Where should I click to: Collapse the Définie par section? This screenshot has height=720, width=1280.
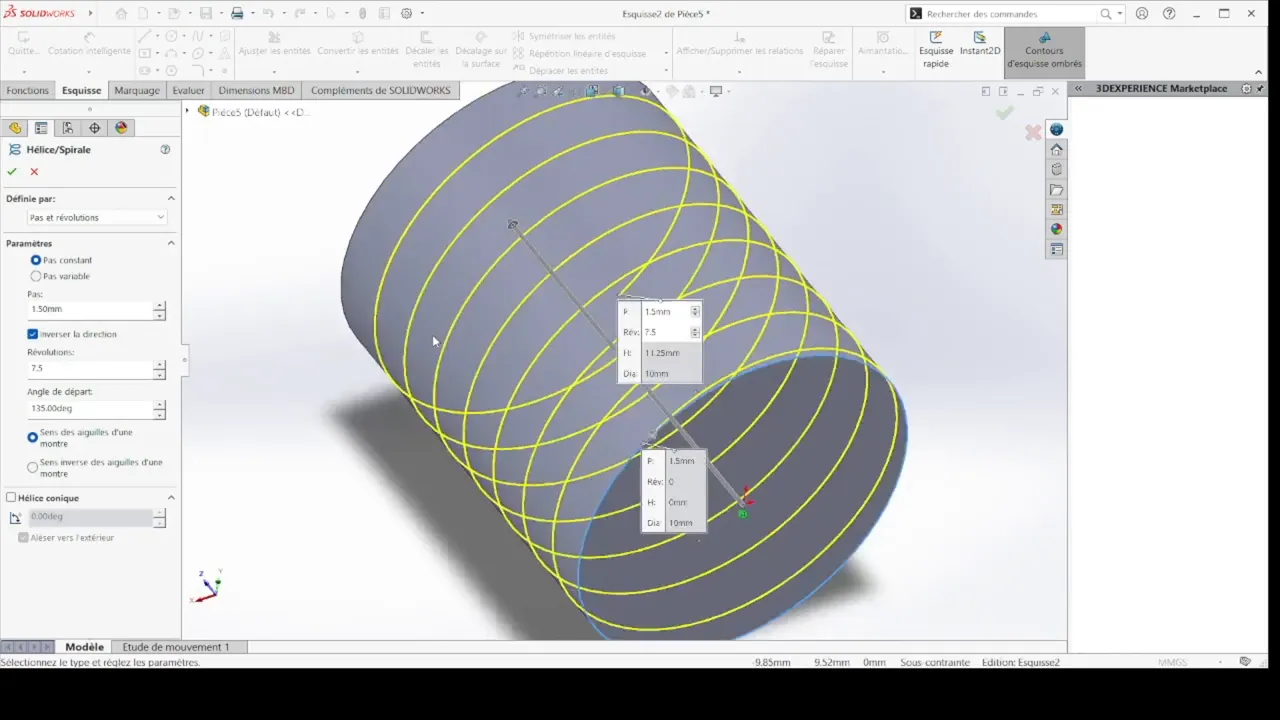(171, 198)
